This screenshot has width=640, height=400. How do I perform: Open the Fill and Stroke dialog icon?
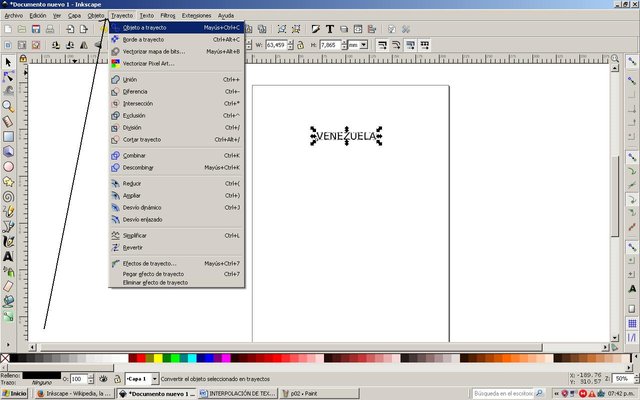316,29
